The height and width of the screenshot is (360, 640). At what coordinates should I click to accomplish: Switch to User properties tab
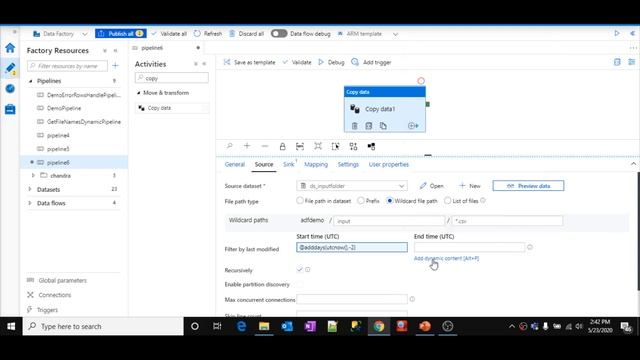(389, 164)
